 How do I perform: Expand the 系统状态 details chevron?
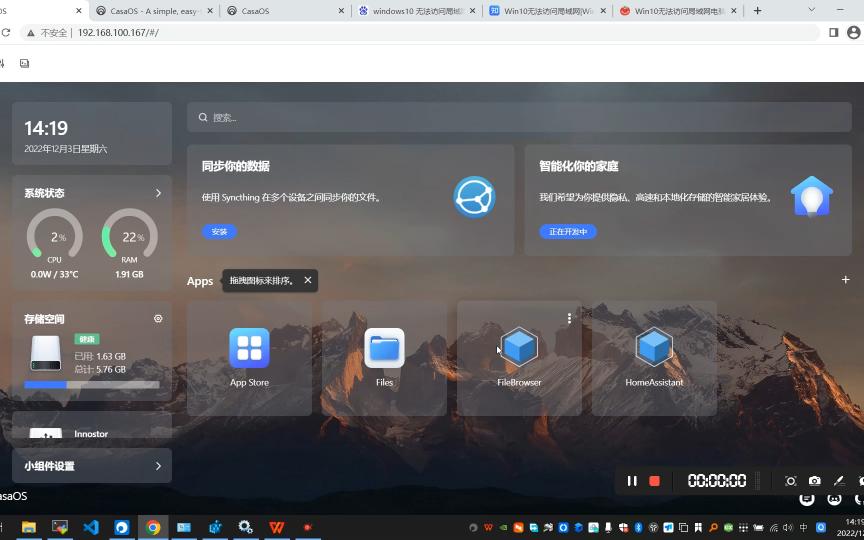[158, 193]
